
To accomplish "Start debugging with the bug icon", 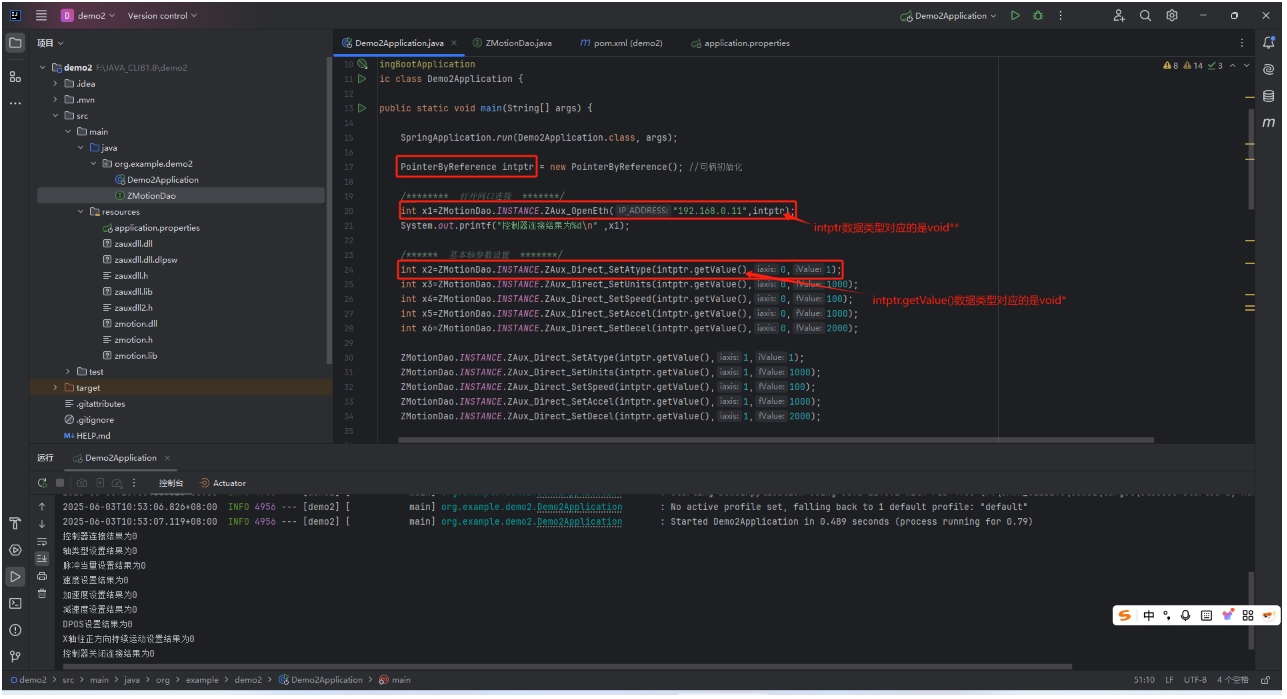I will coord(1038,16).
